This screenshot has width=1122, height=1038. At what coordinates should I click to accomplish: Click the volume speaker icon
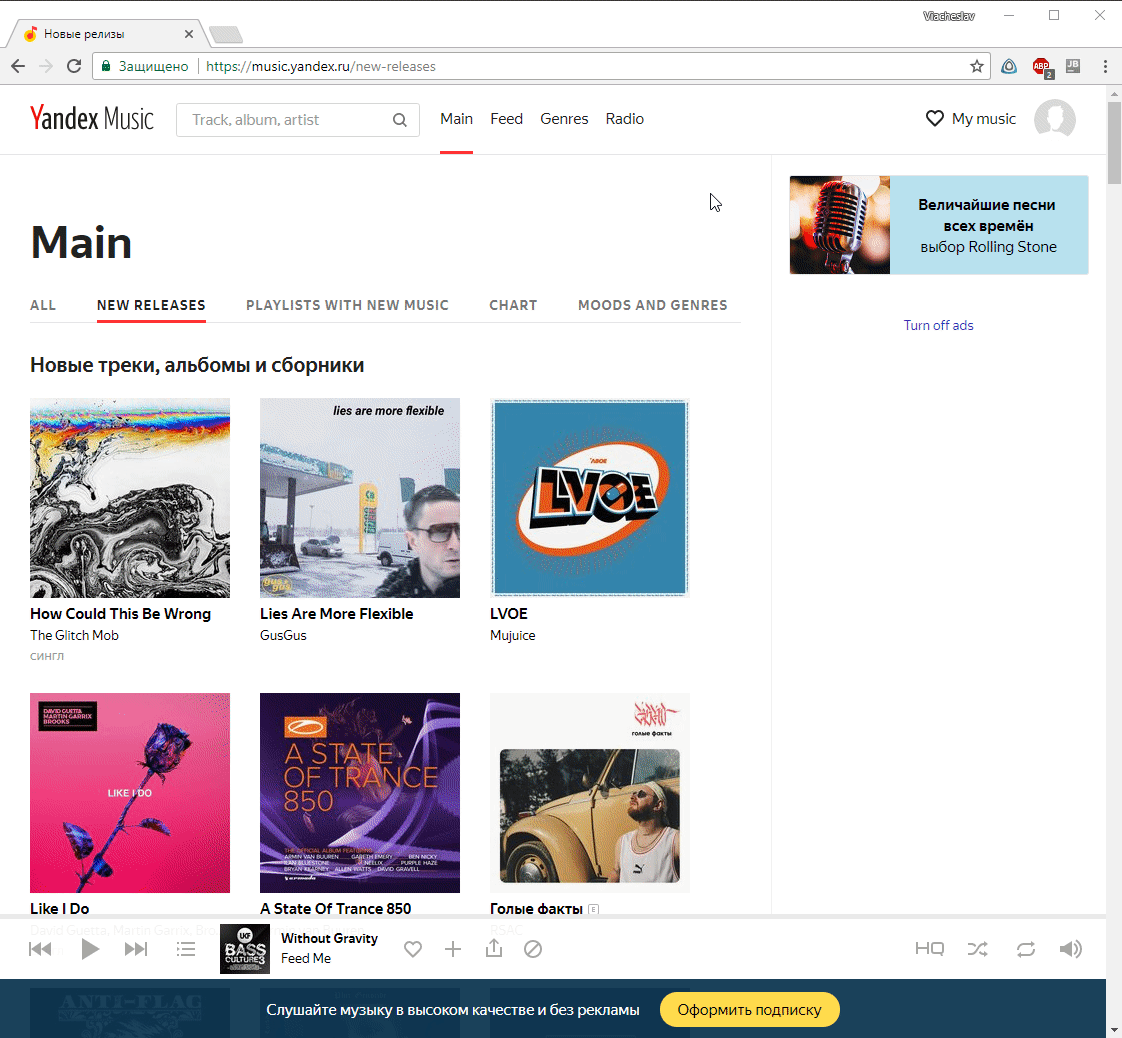point(1070,949)
